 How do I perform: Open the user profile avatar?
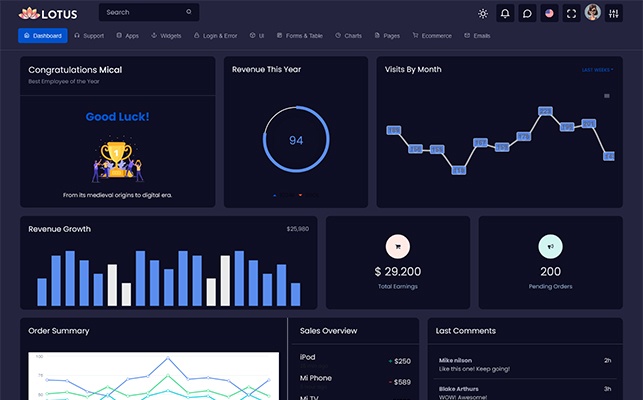[592, 13]
